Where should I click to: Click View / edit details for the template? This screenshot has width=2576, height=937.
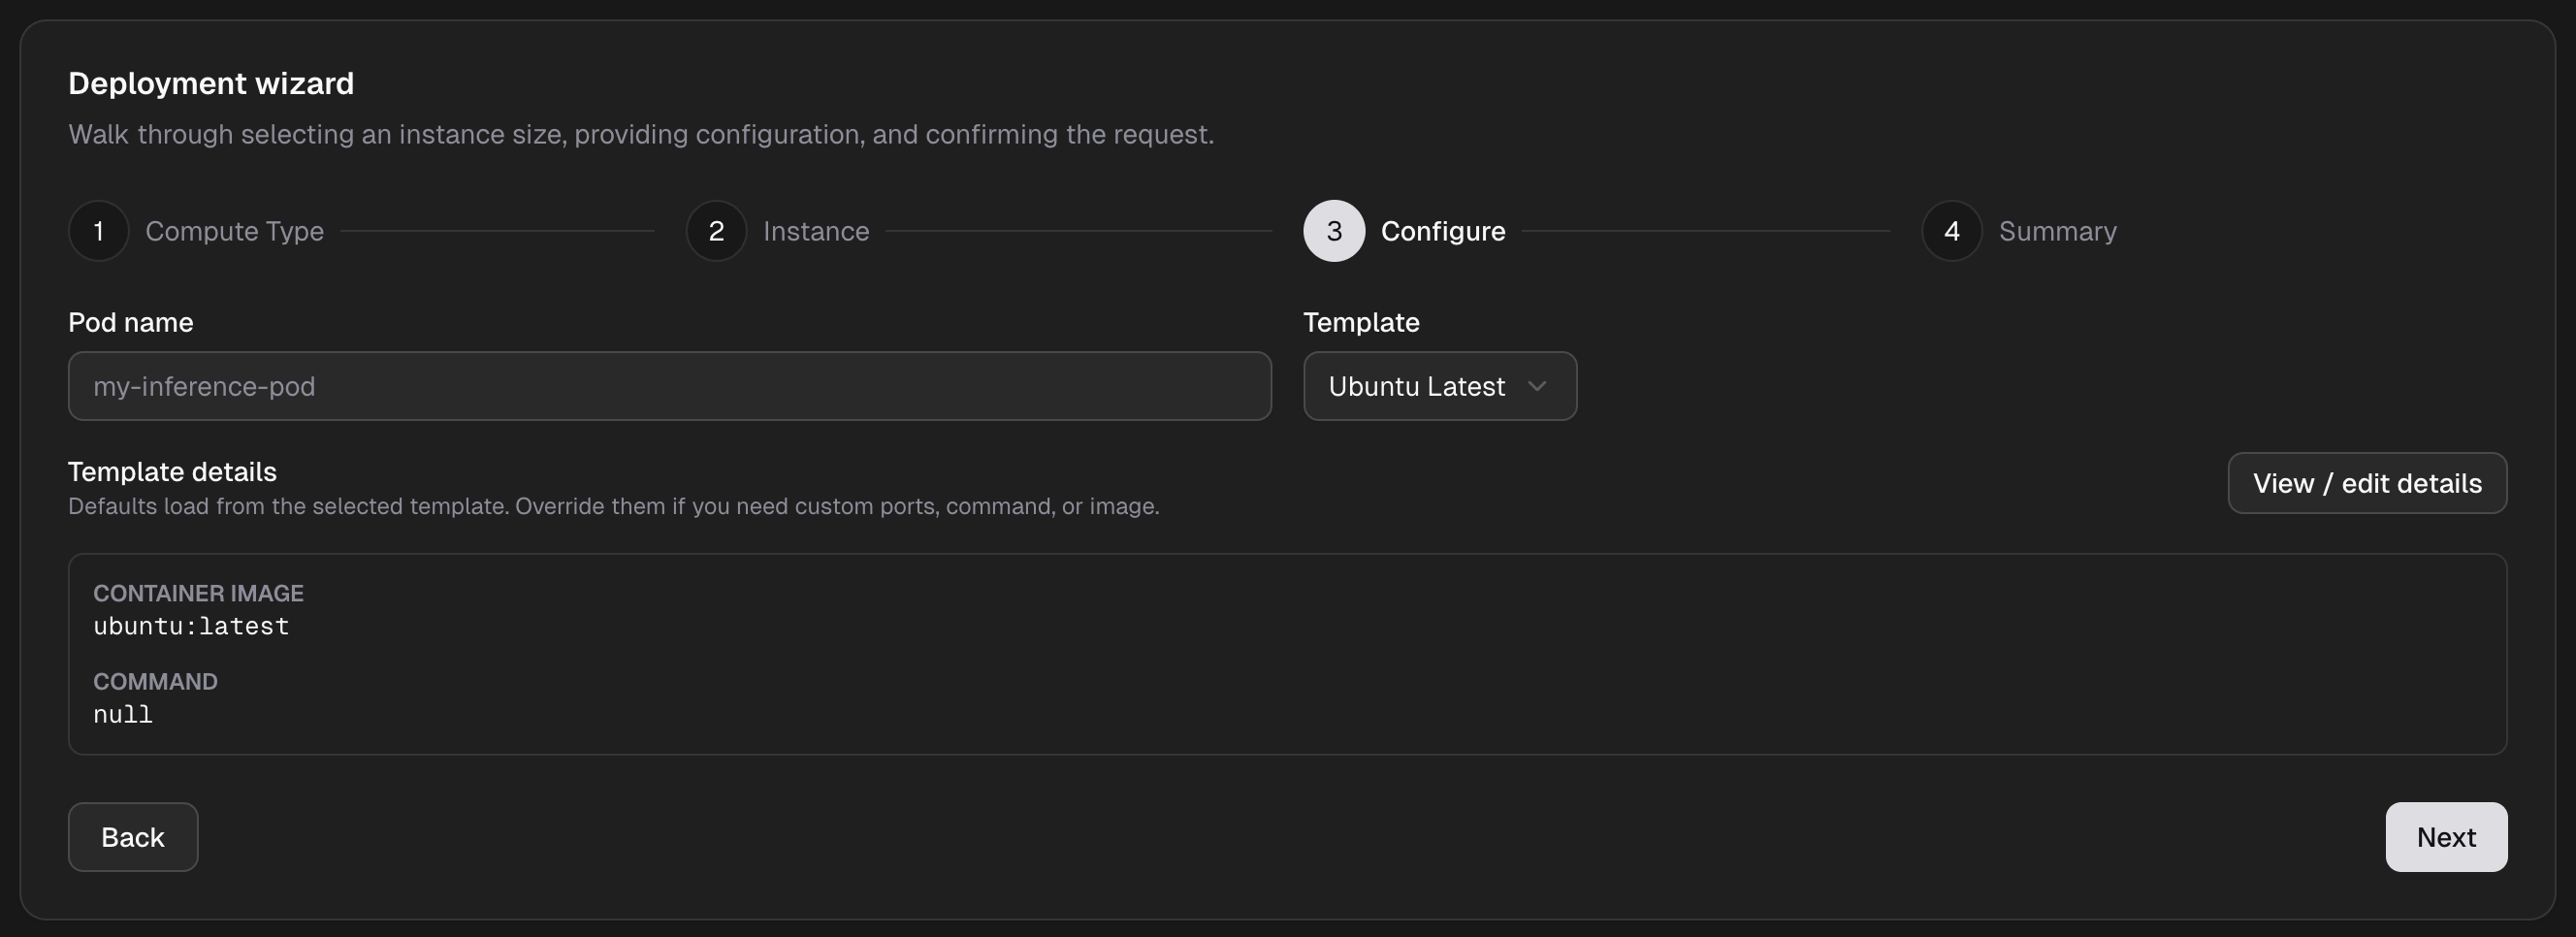(x=2367, y=483)
